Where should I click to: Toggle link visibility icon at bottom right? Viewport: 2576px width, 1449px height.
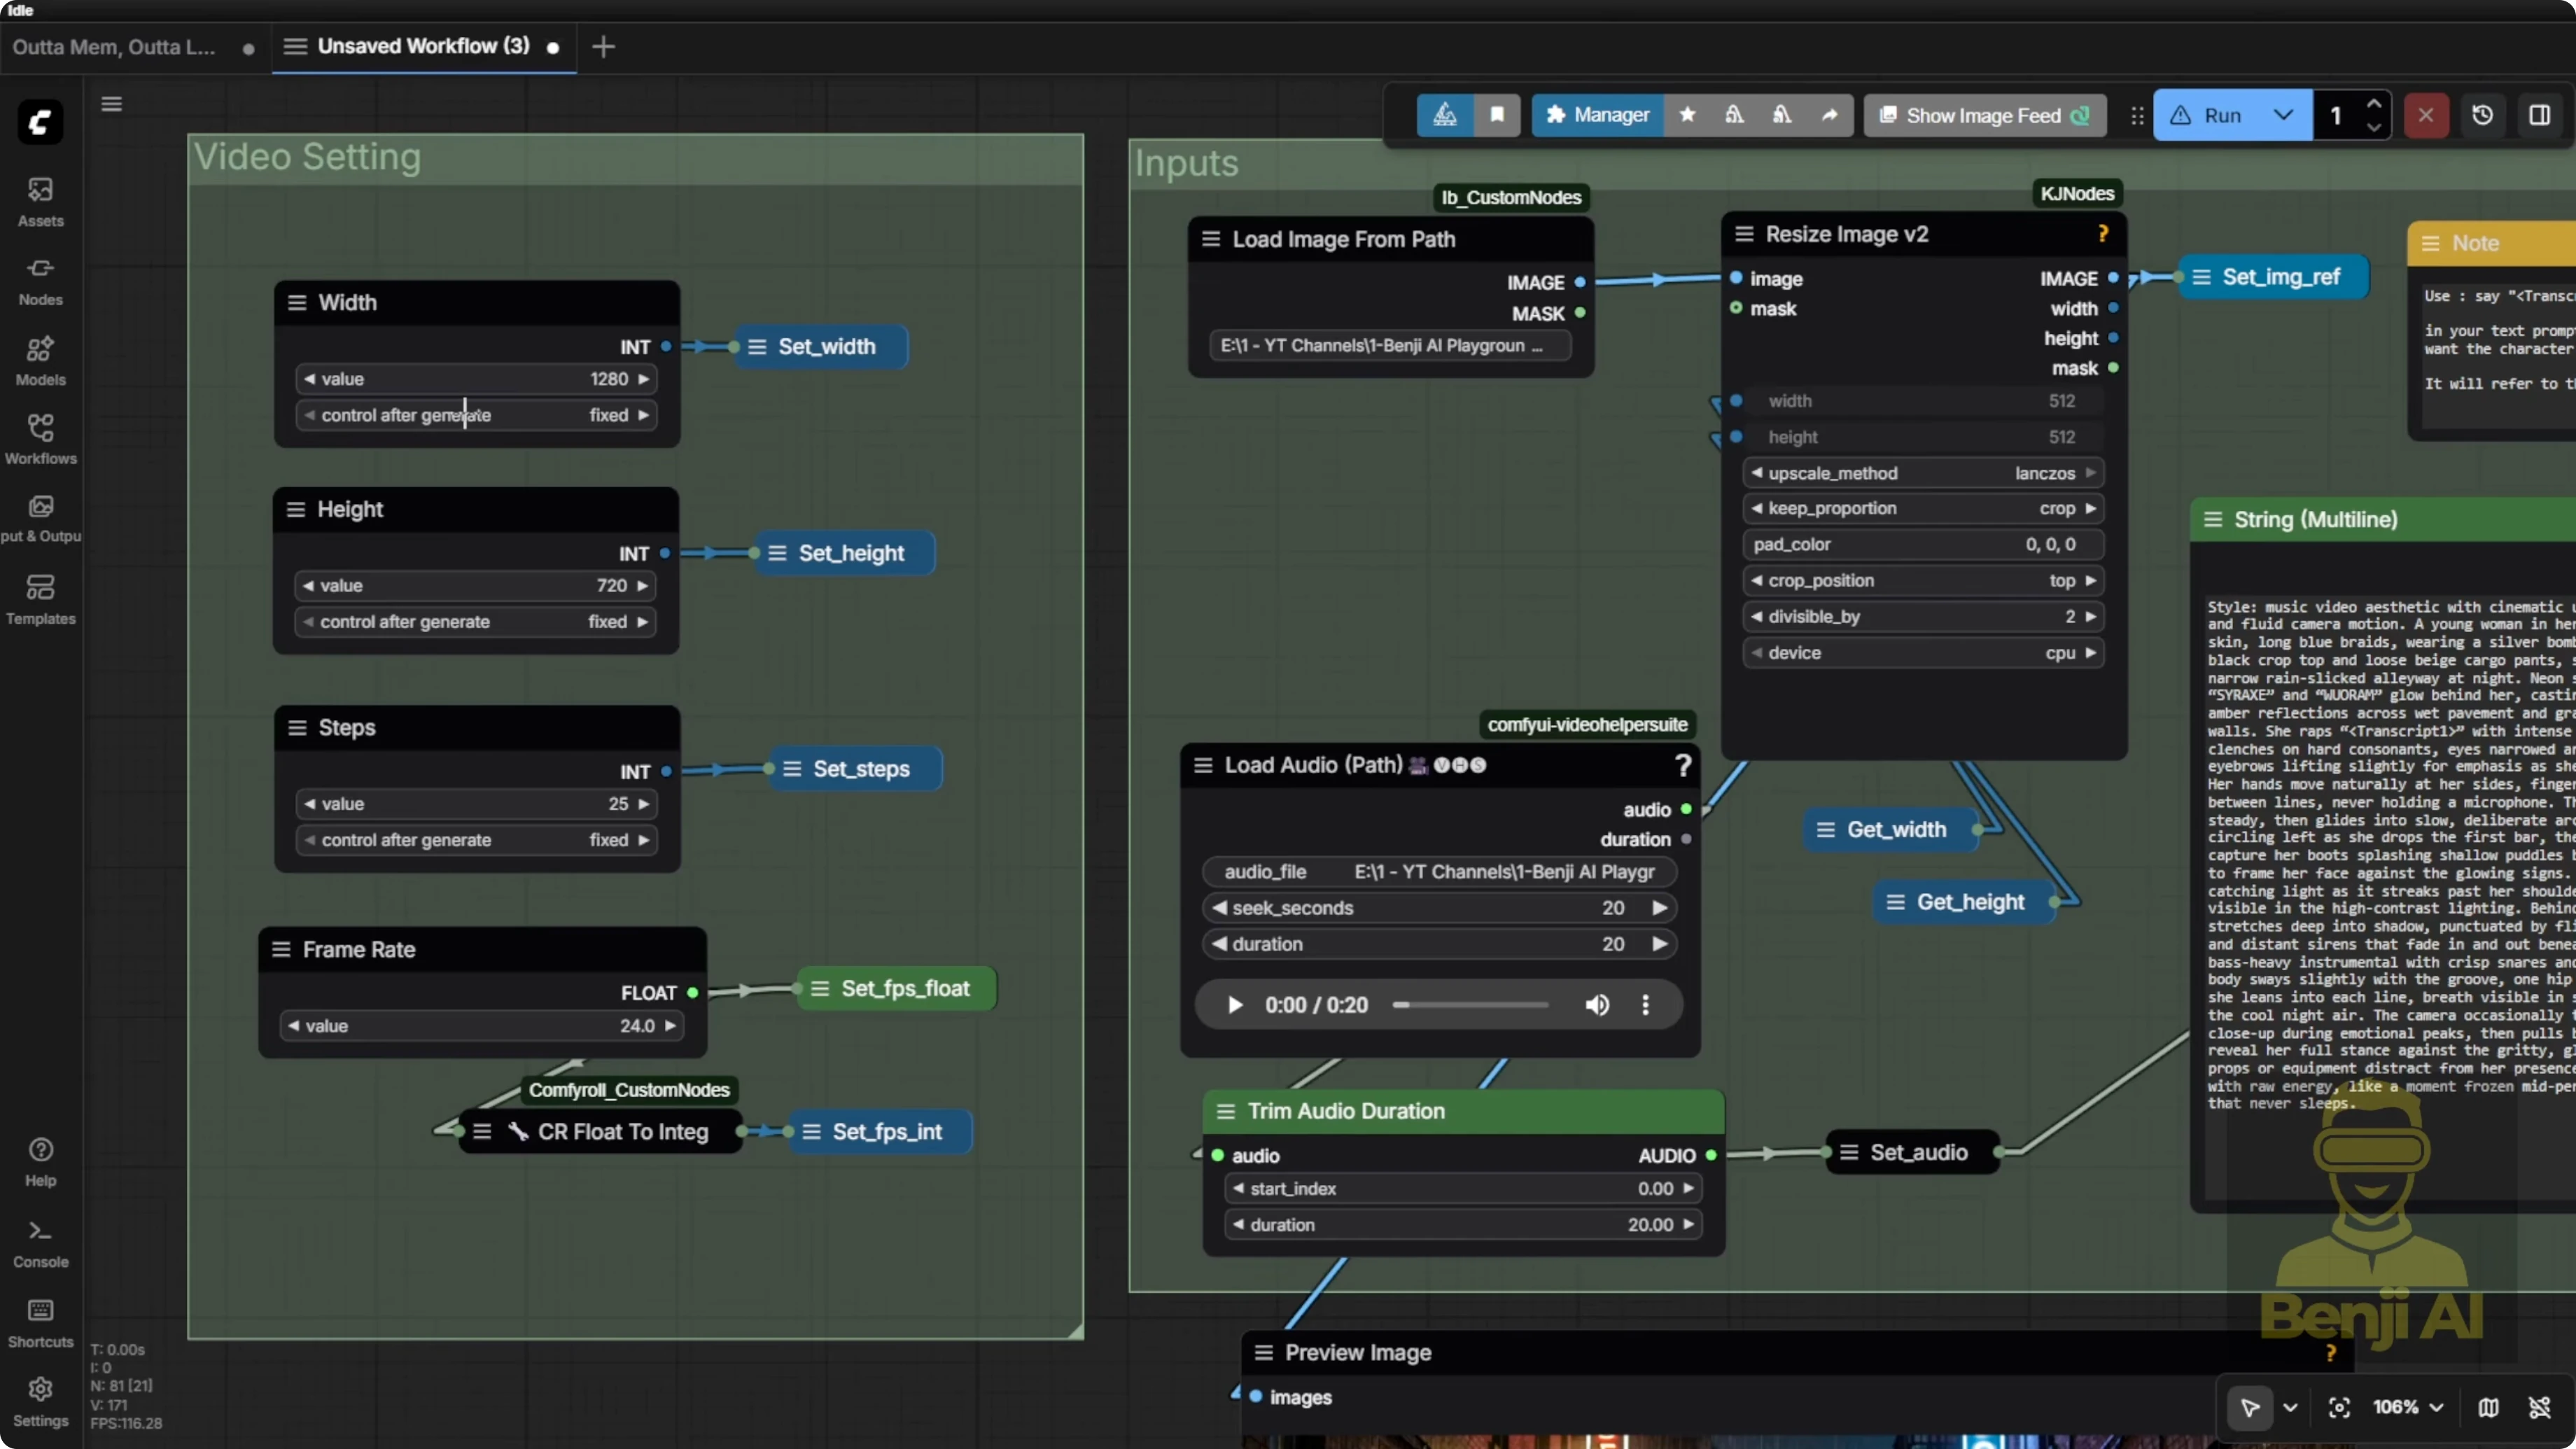pyautogui.click(x=2539, y=1408)
